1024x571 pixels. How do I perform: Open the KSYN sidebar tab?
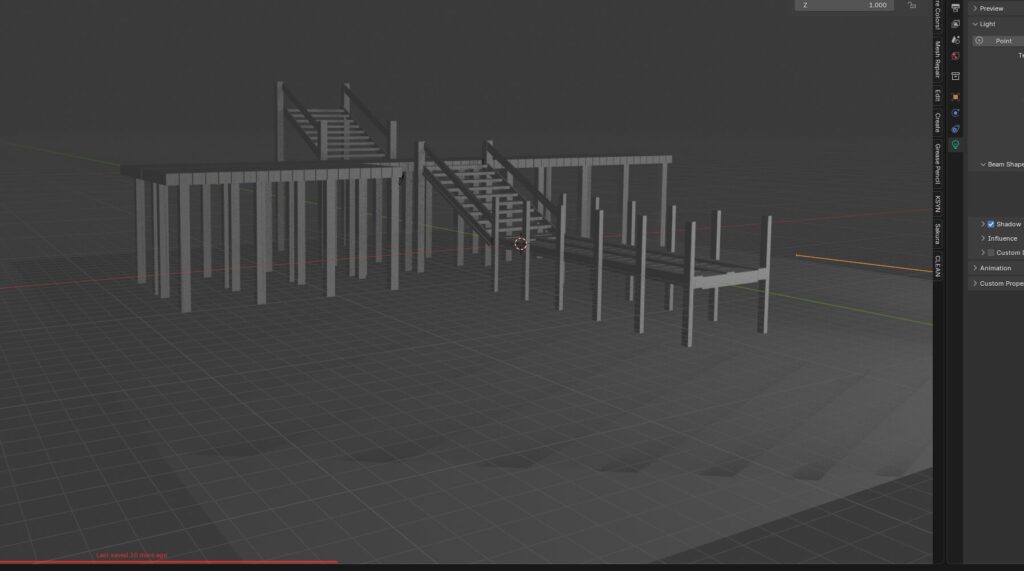click(938, 204)
